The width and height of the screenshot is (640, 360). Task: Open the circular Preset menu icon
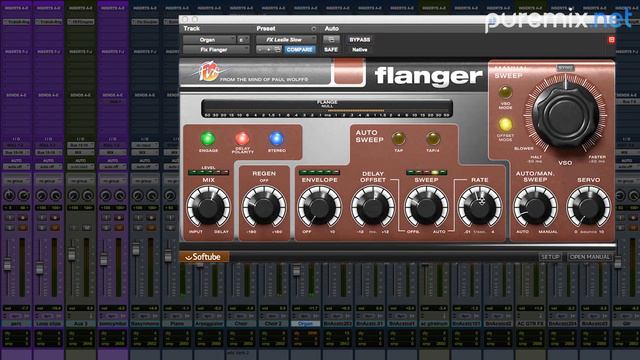(x=313, y=29)
